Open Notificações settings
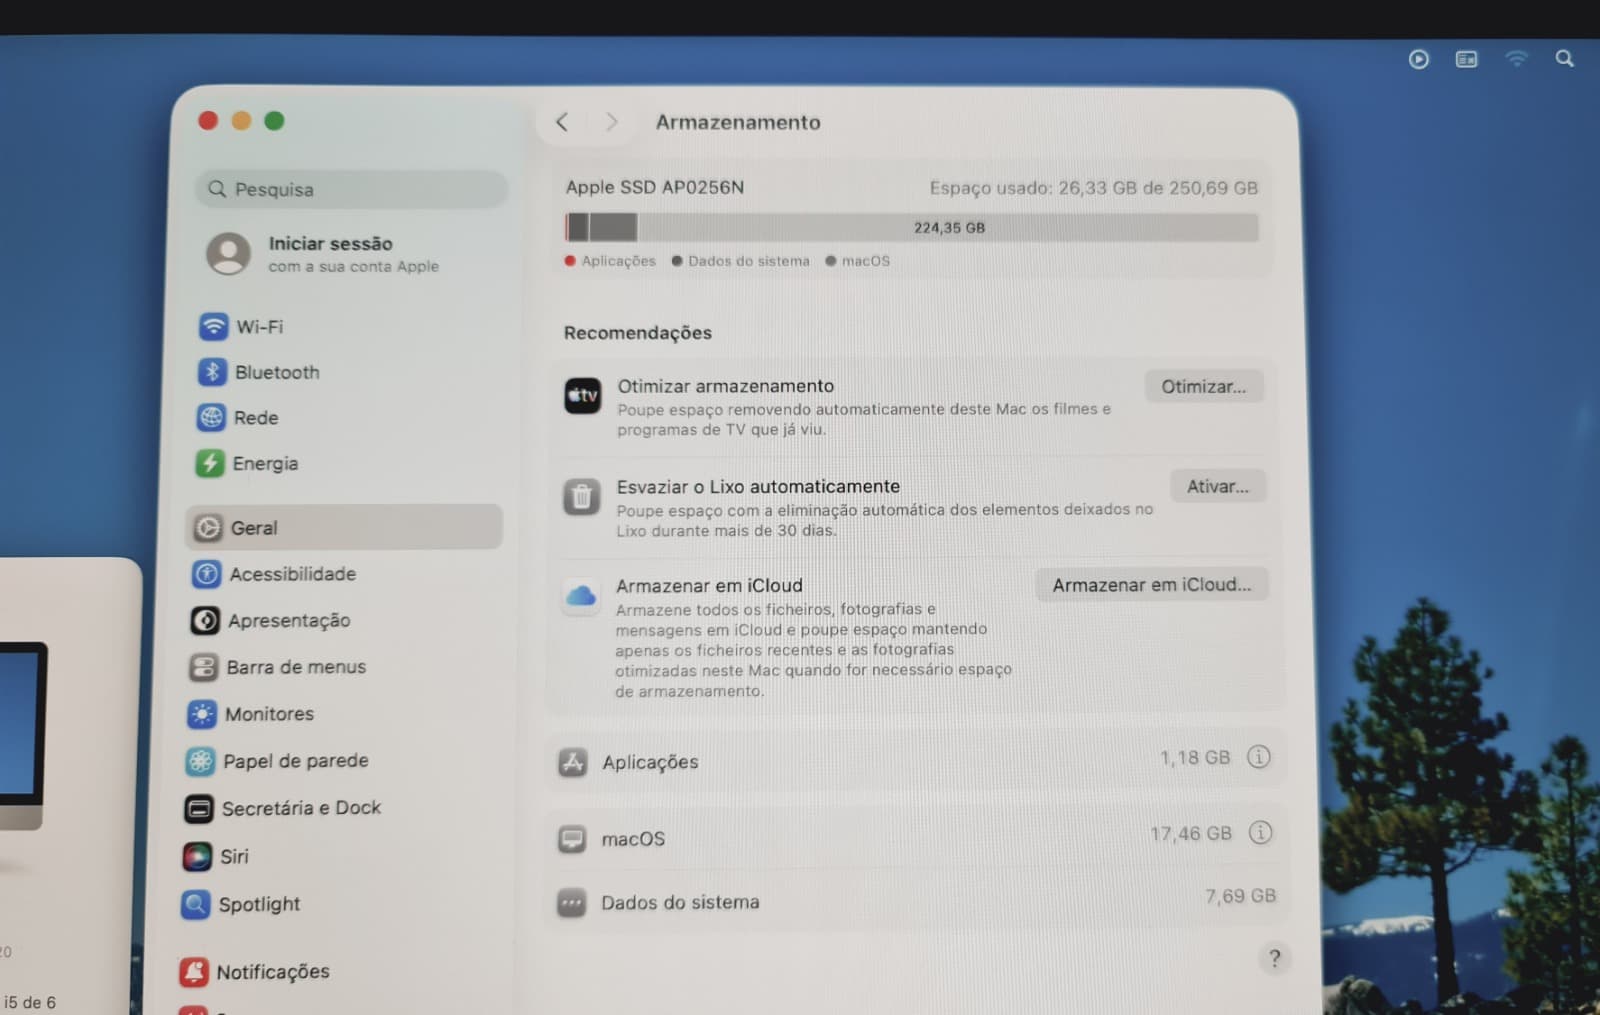This screenshot has height=1015, width=1600. click(254, 971)
